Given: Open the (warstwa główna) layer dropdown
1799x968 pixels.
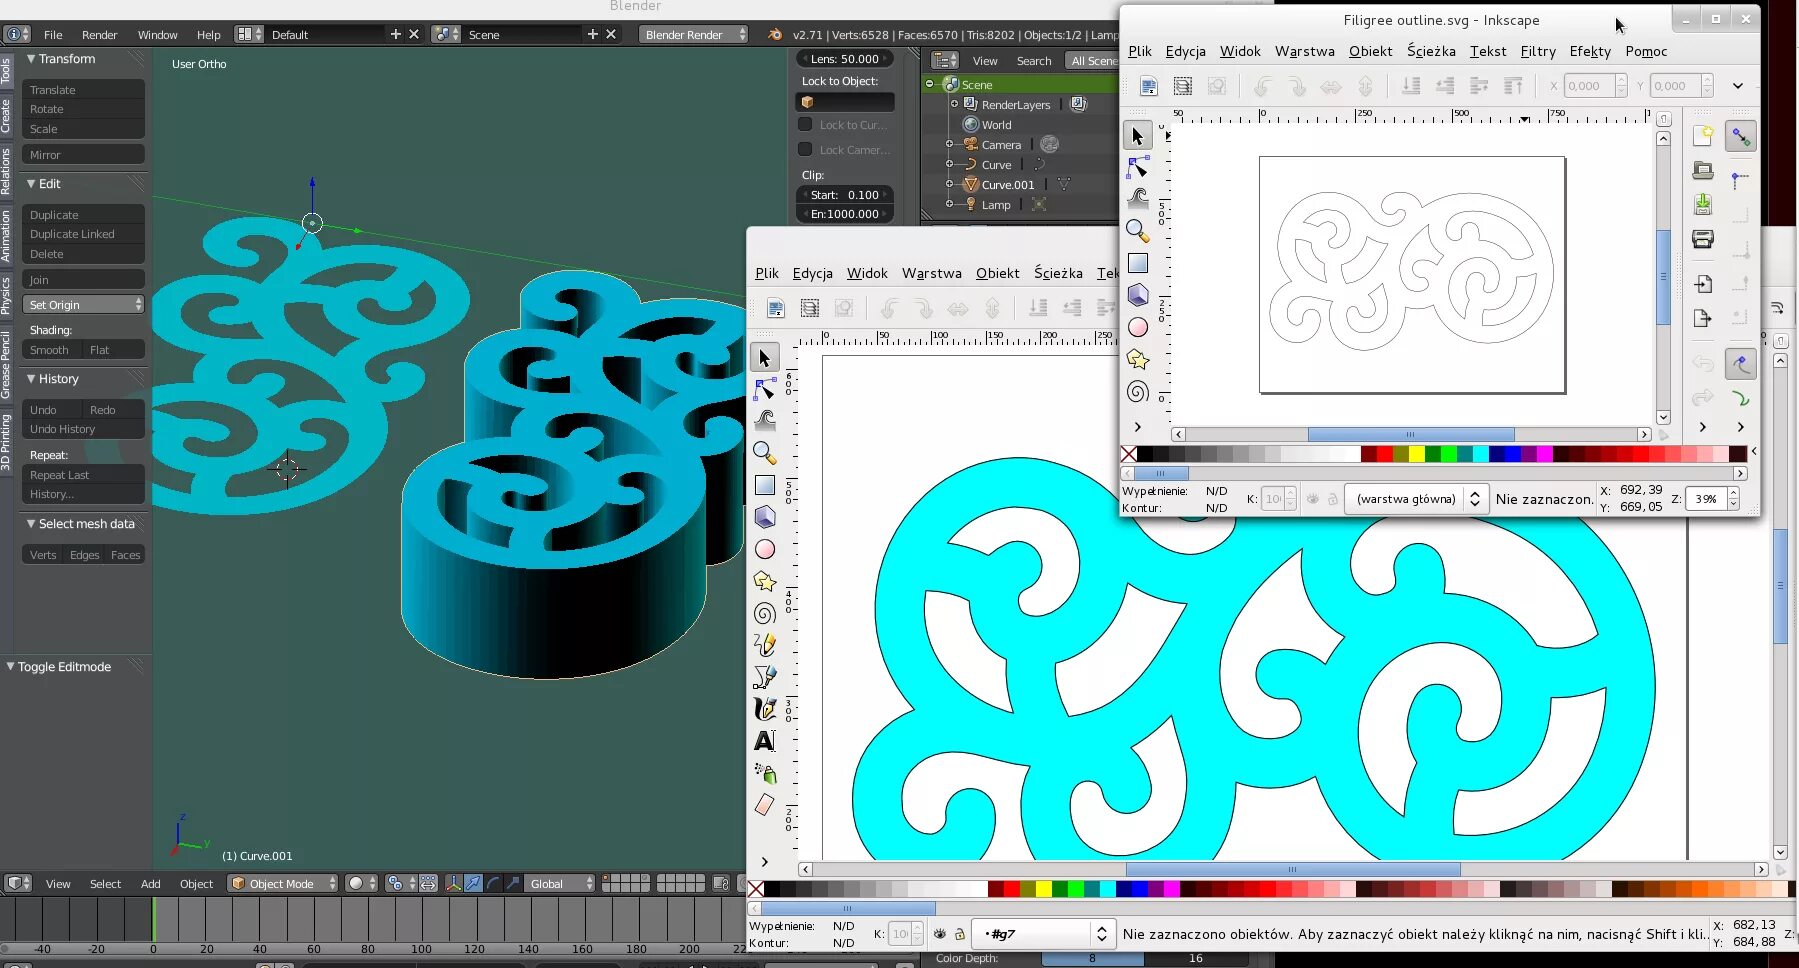Looking at the screenshot, I should point(1415,499).
